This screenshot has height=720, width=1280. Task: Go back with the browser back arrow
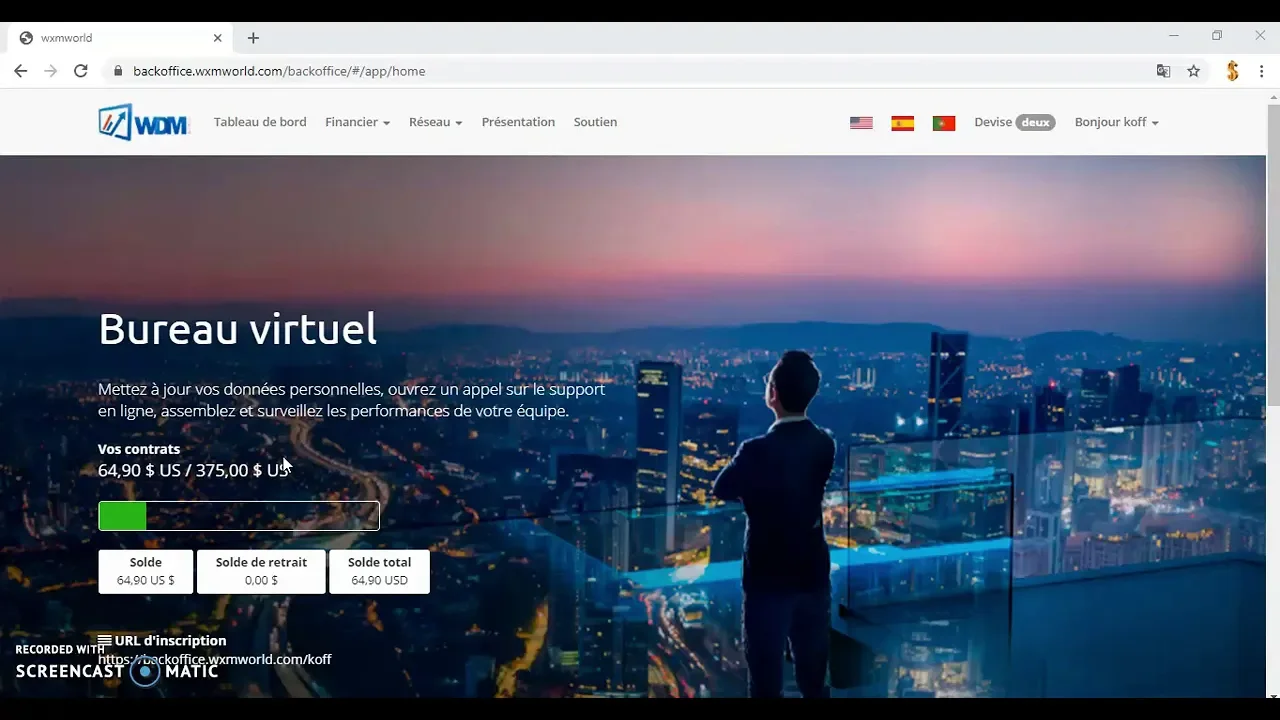coord(21,71)
